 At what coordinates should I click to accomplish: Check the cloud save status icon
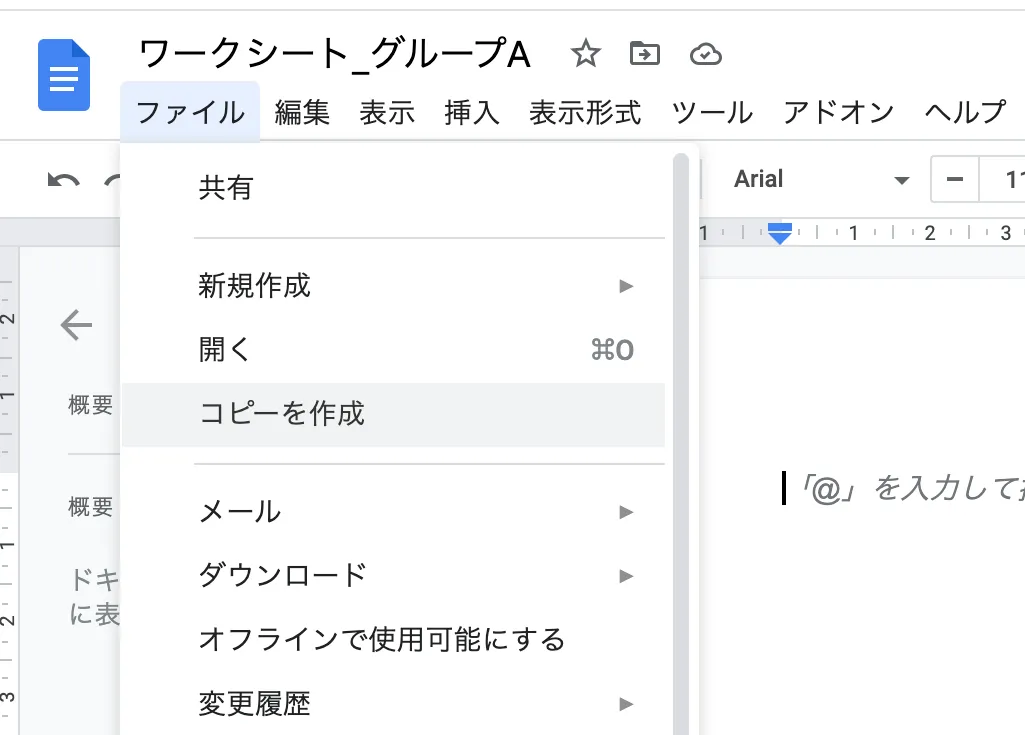tap(706, 54)
